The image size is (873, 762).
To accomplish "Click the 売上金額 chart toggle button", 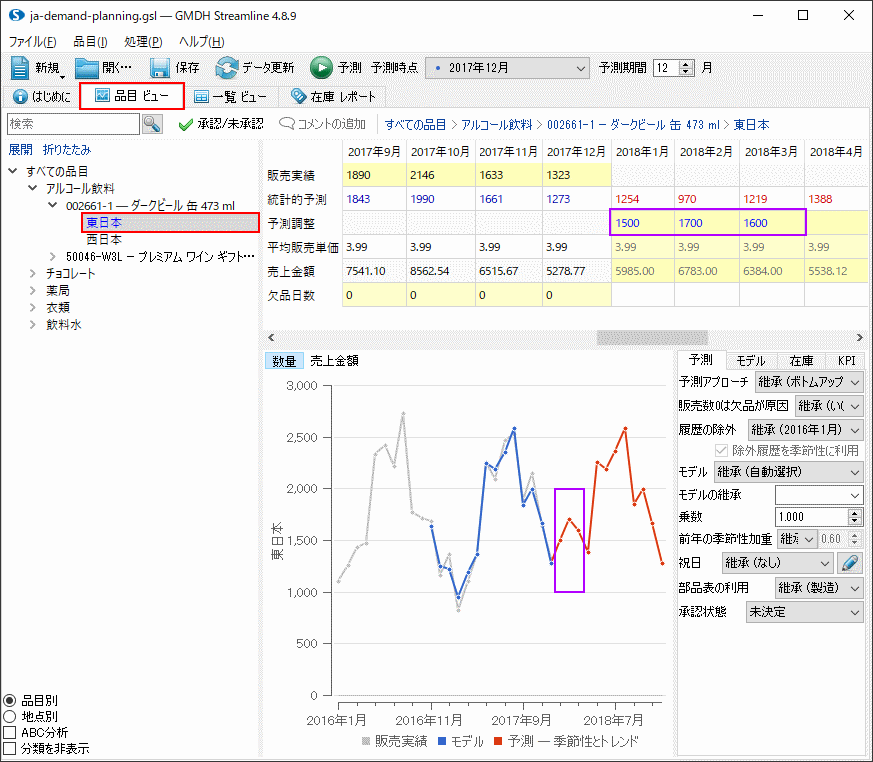I will click(x=334, y=361).
